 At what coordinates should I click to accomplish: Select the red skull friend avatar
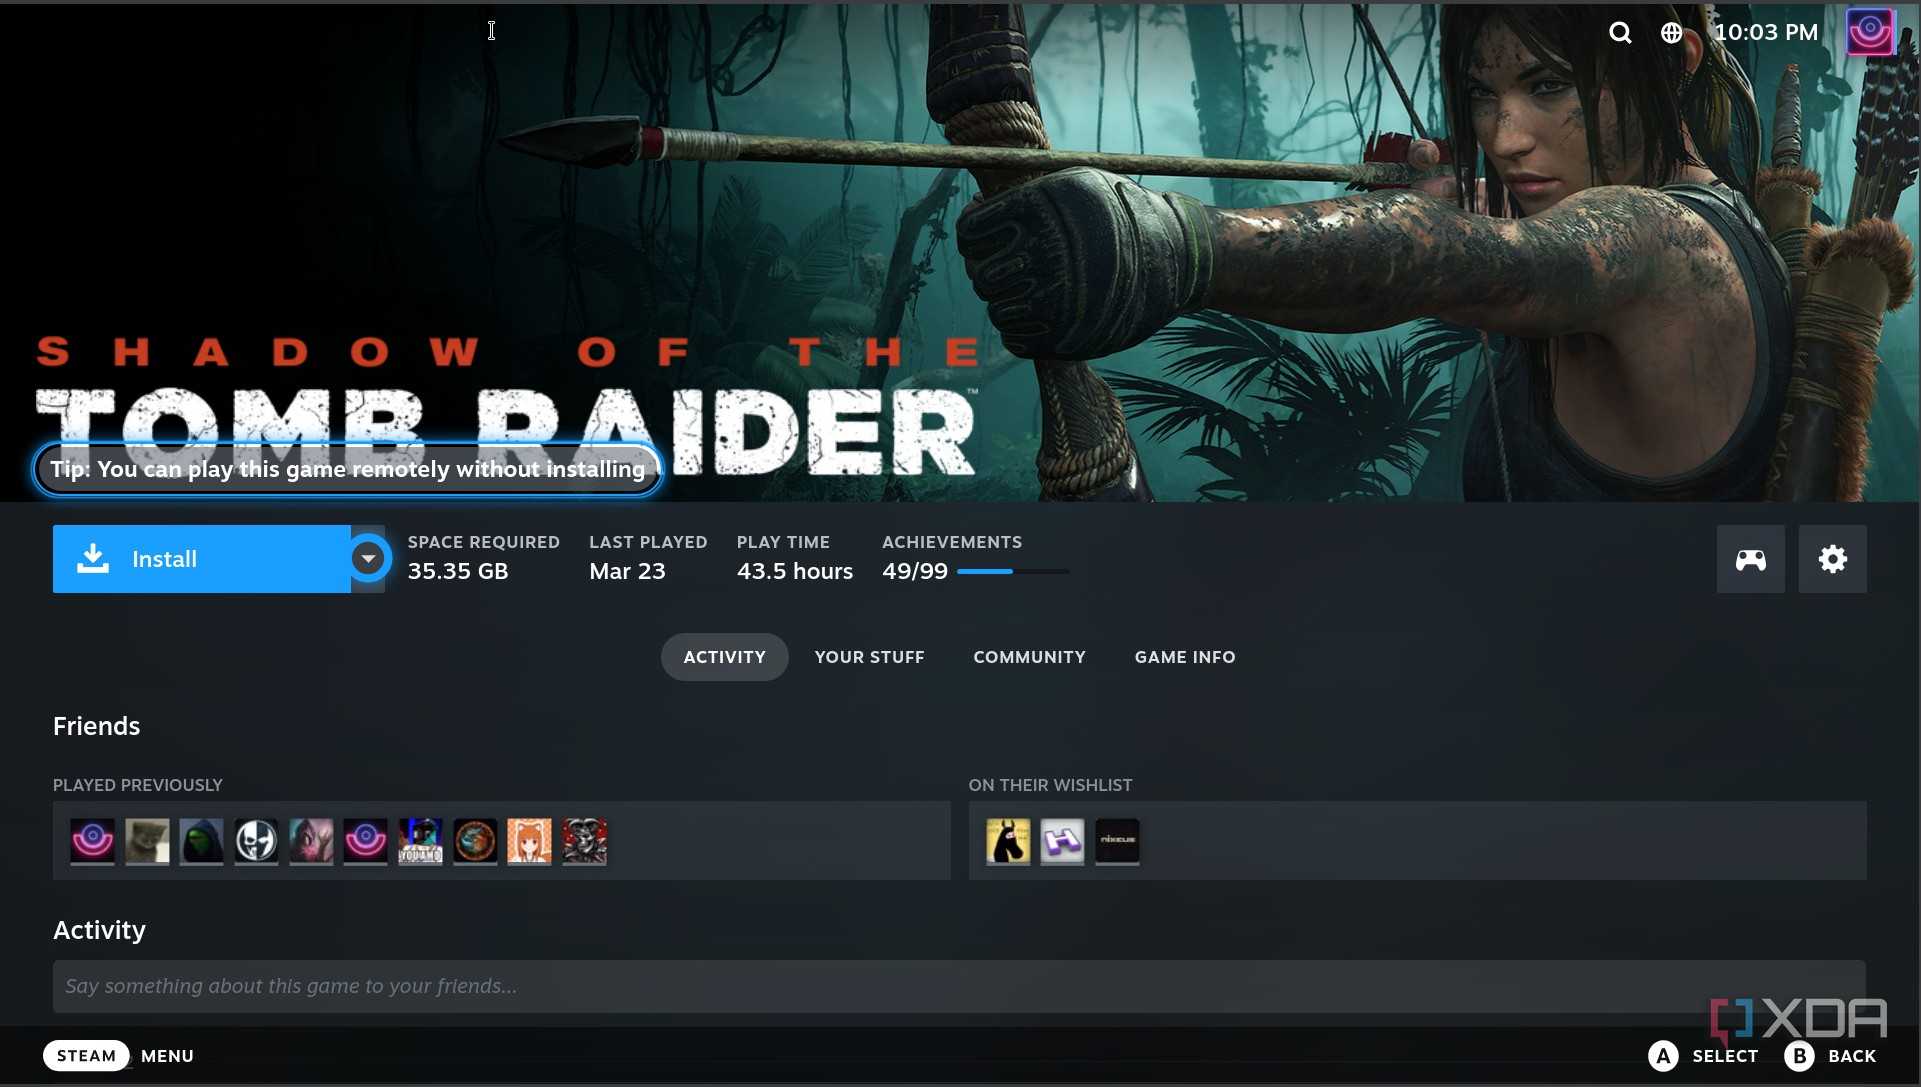(584, 841)
